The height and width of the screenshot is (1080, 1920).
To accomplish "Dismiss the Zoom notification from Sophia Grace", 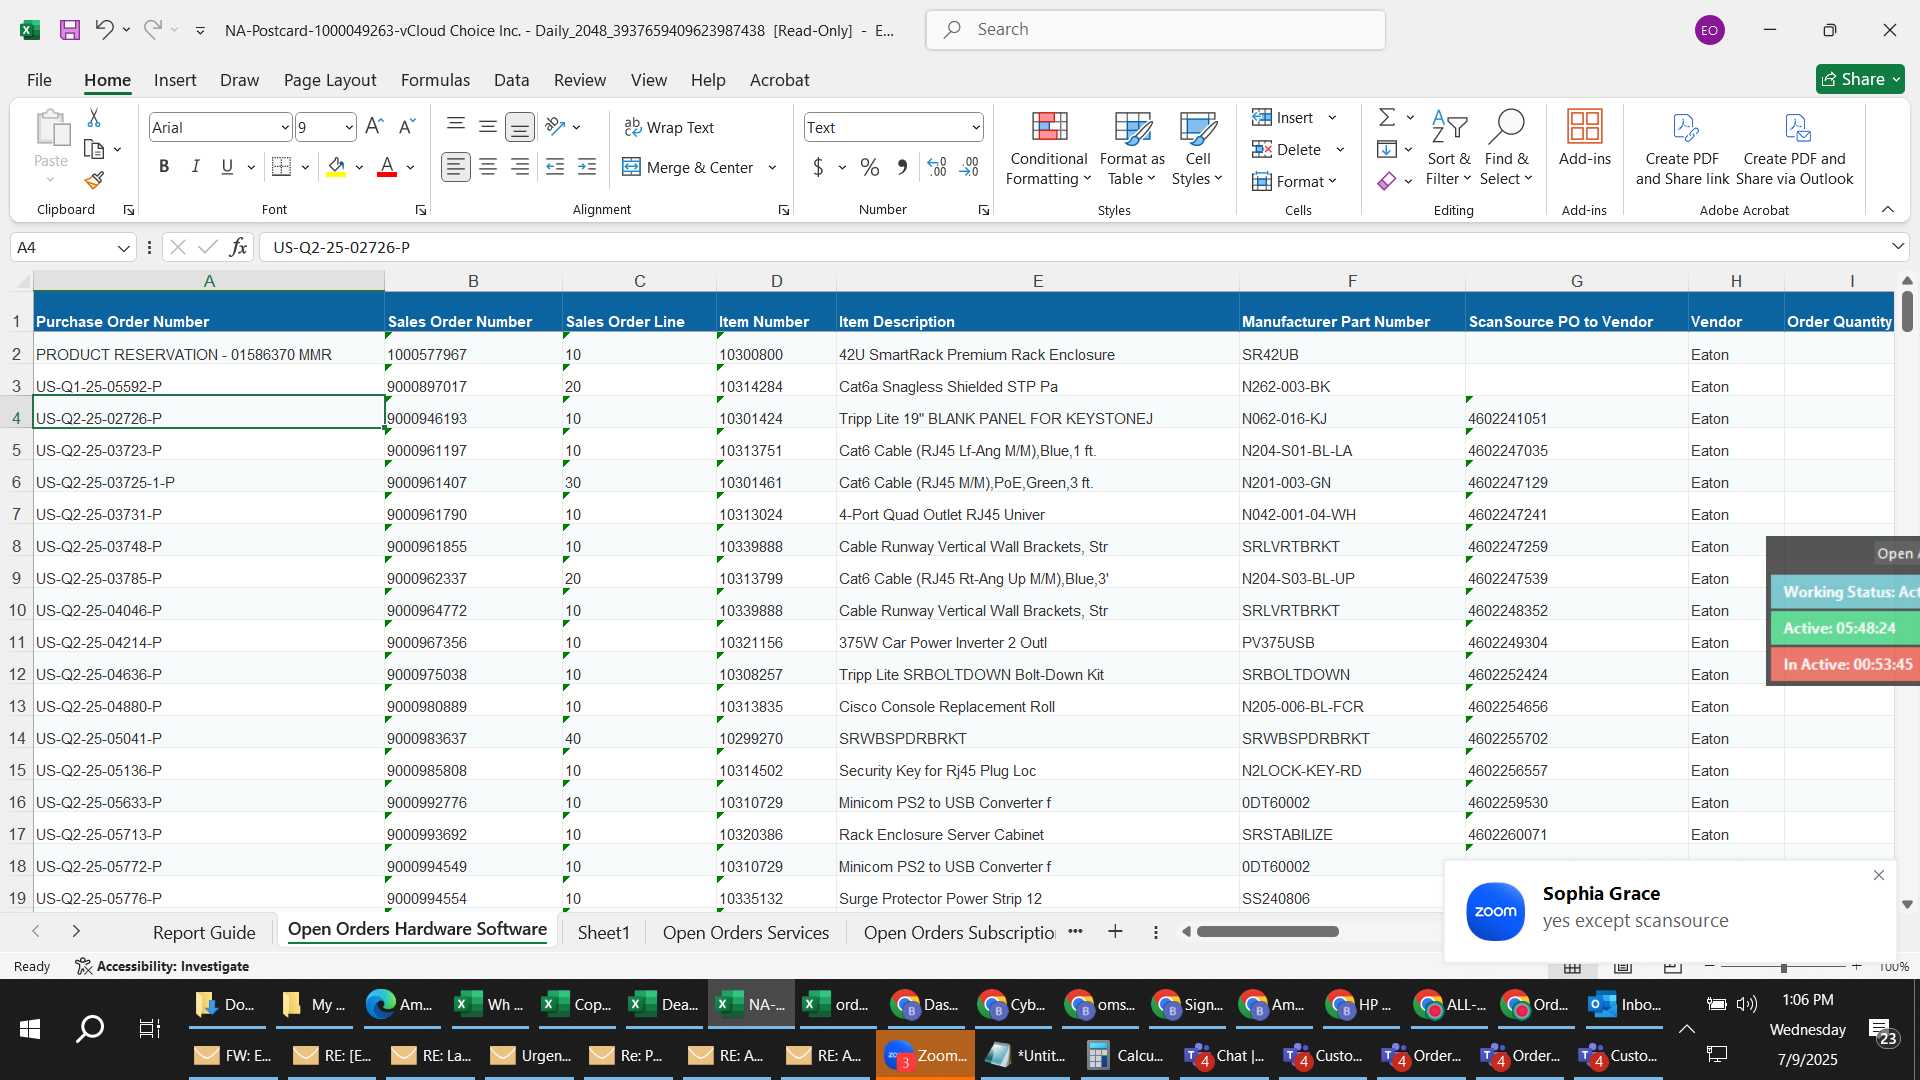I will [x=1879, y=875].
